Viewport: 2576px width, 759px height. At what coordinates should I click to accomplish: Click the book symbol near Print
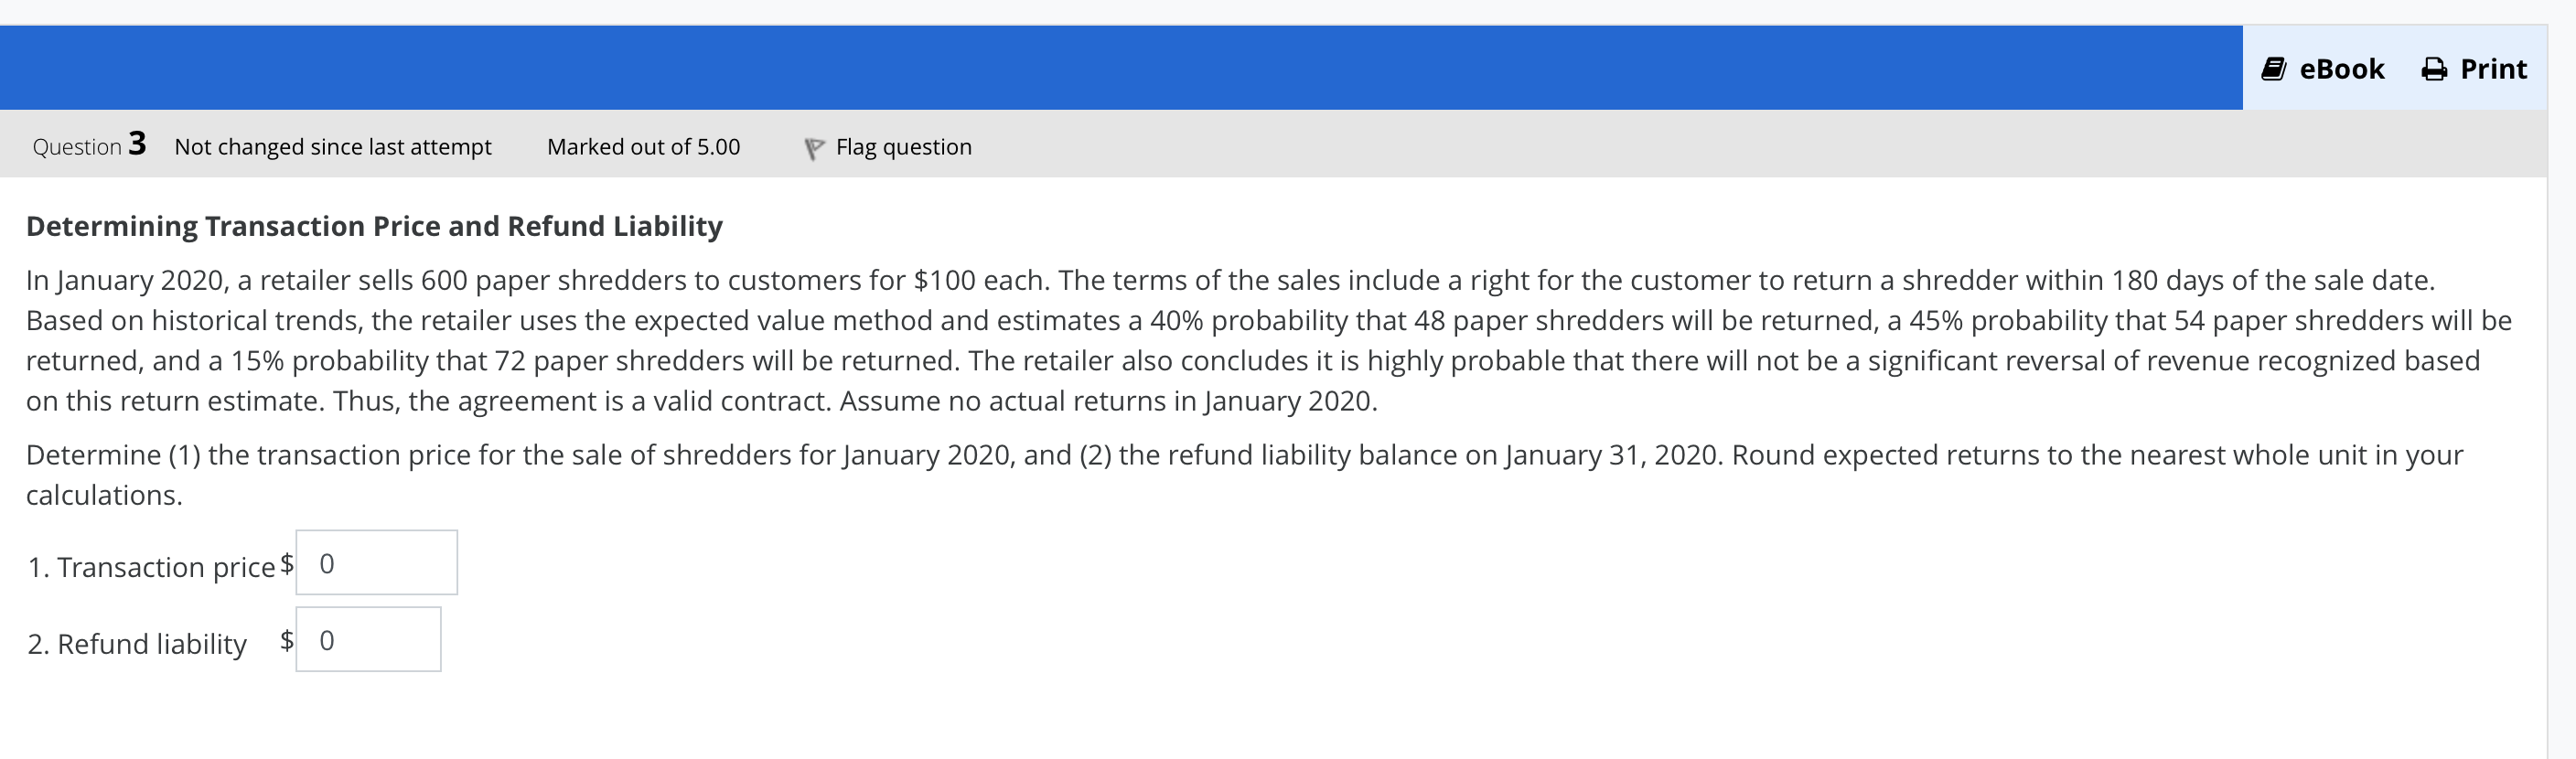click(2275, 67)
